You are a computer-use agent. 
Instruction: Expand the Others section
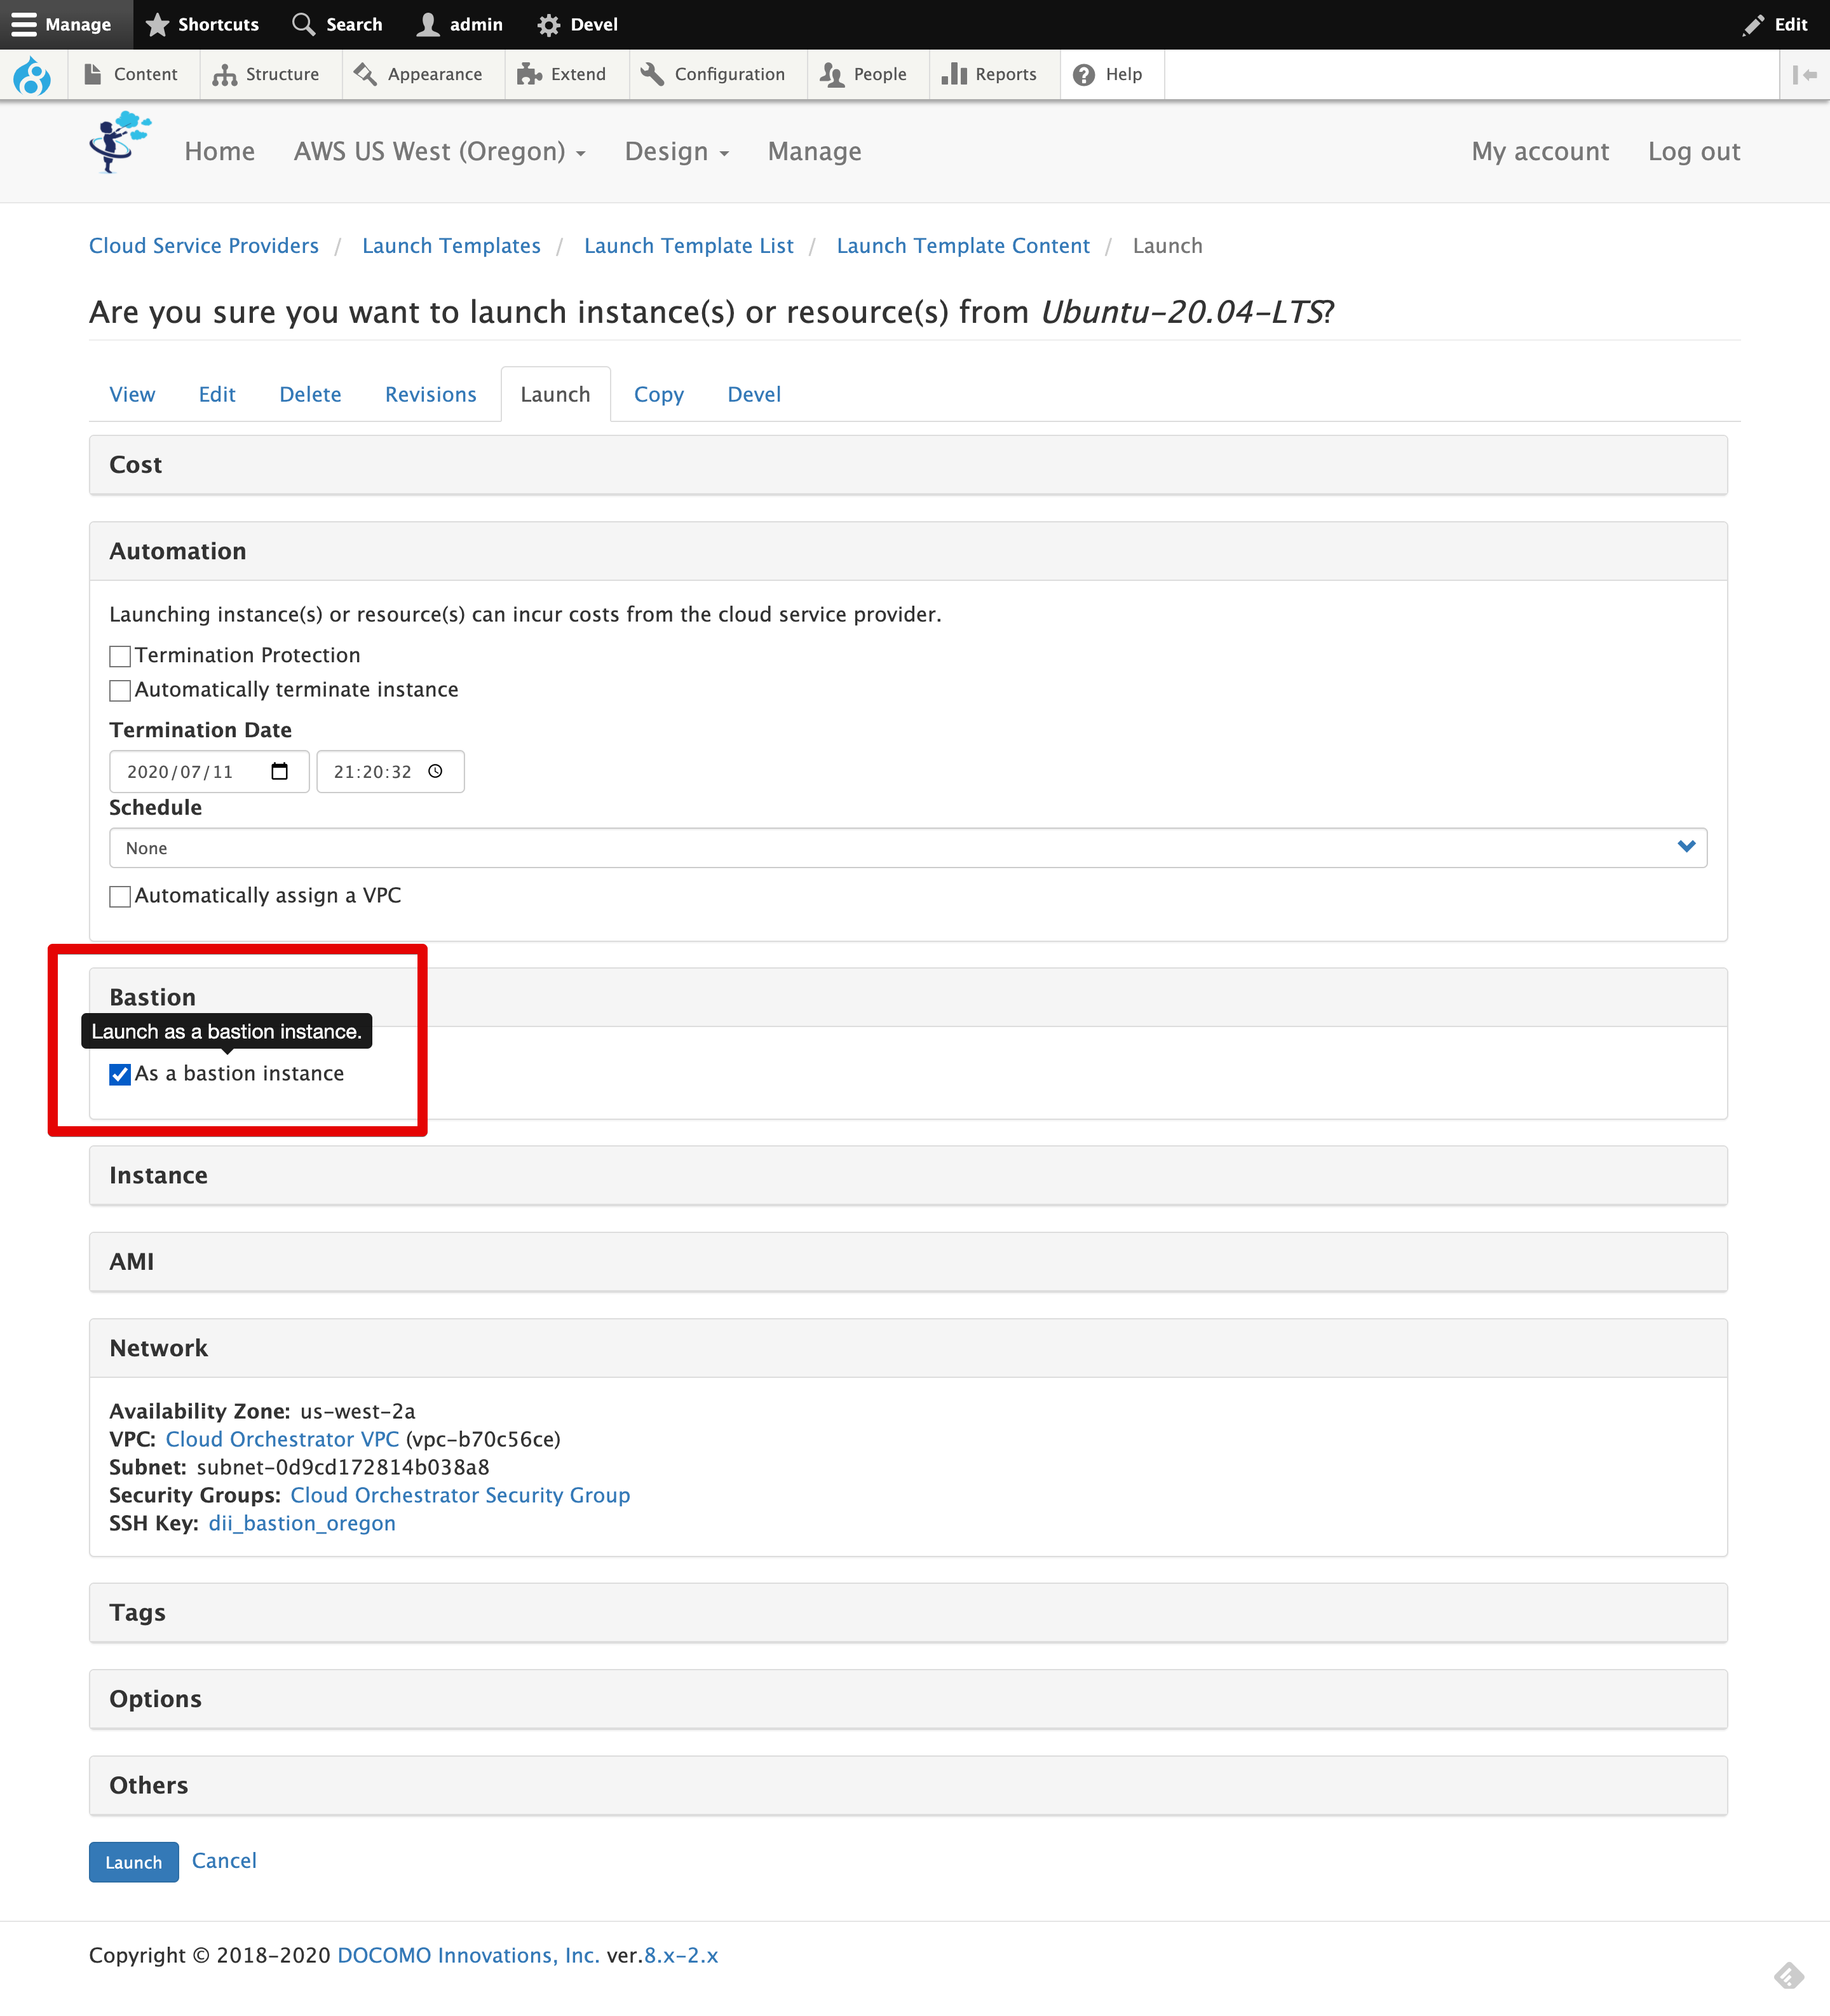point(908,1785)
